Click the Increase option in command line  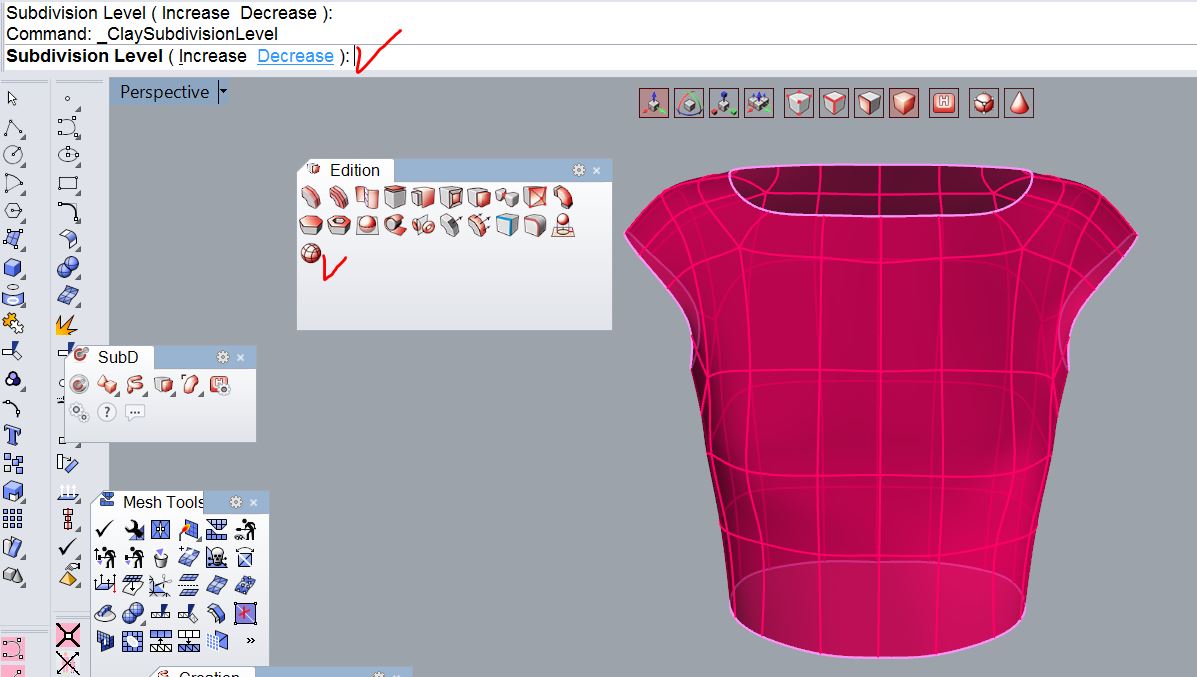(x=212, y=56)
